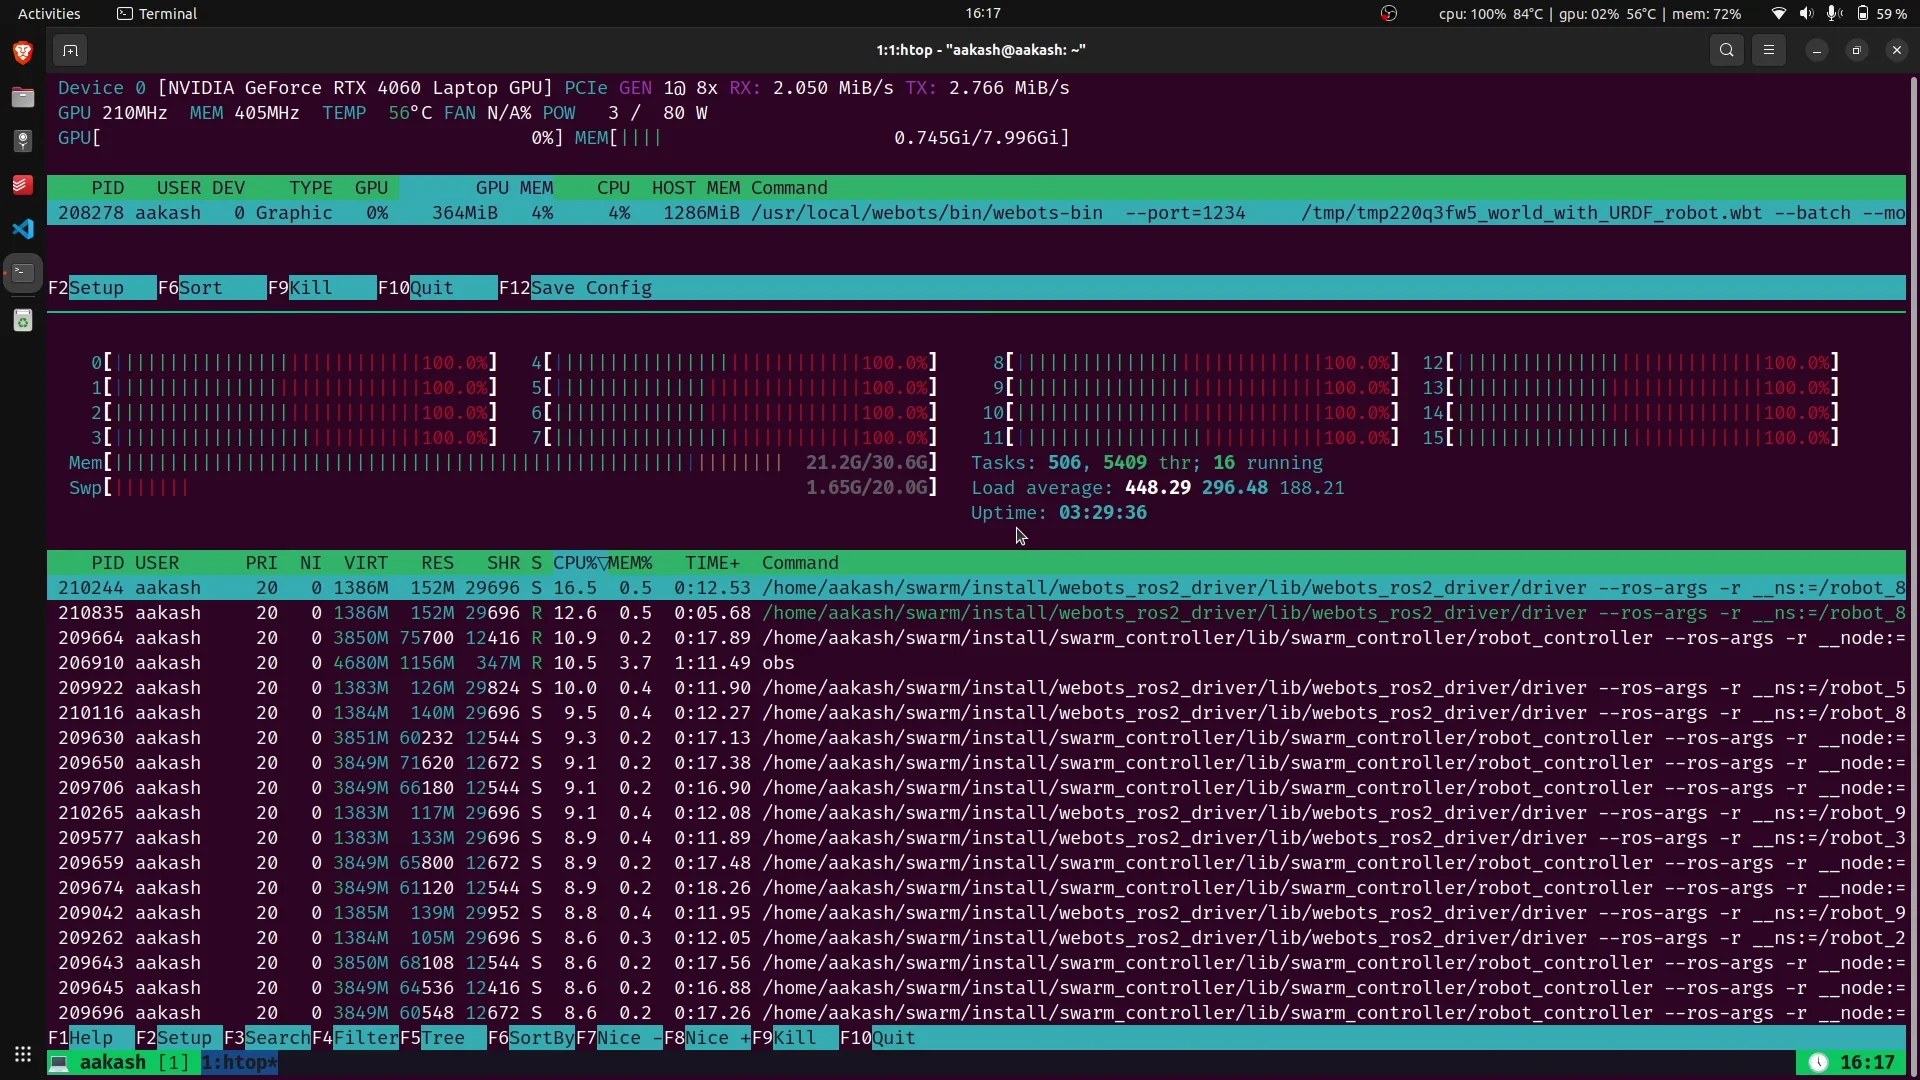
Task: Click the TIME+ column header
Action: (x=712, y=563)
